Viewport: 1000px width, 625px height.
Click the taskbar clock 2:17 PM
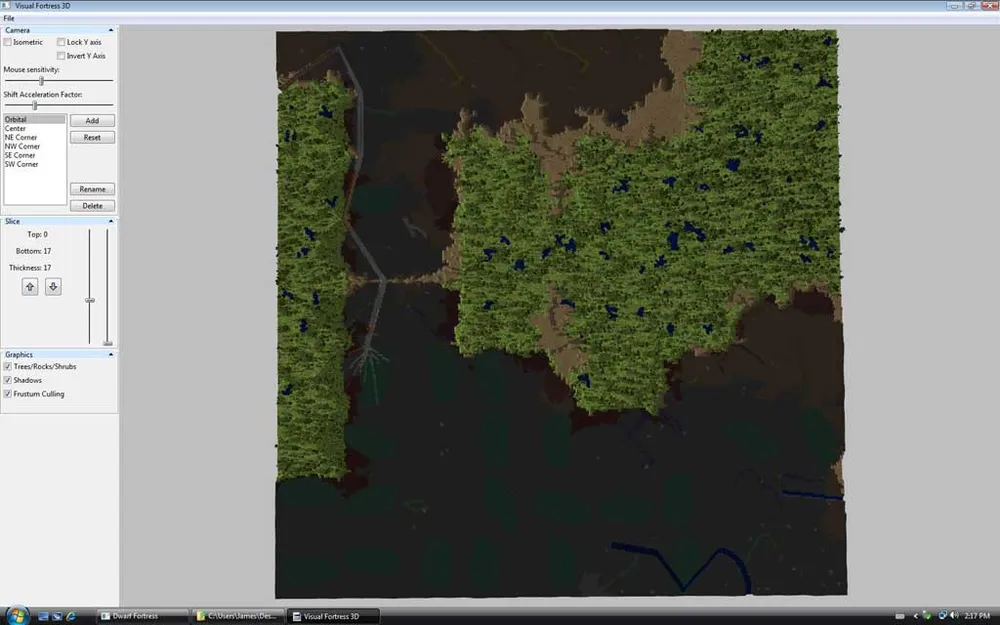977,616
